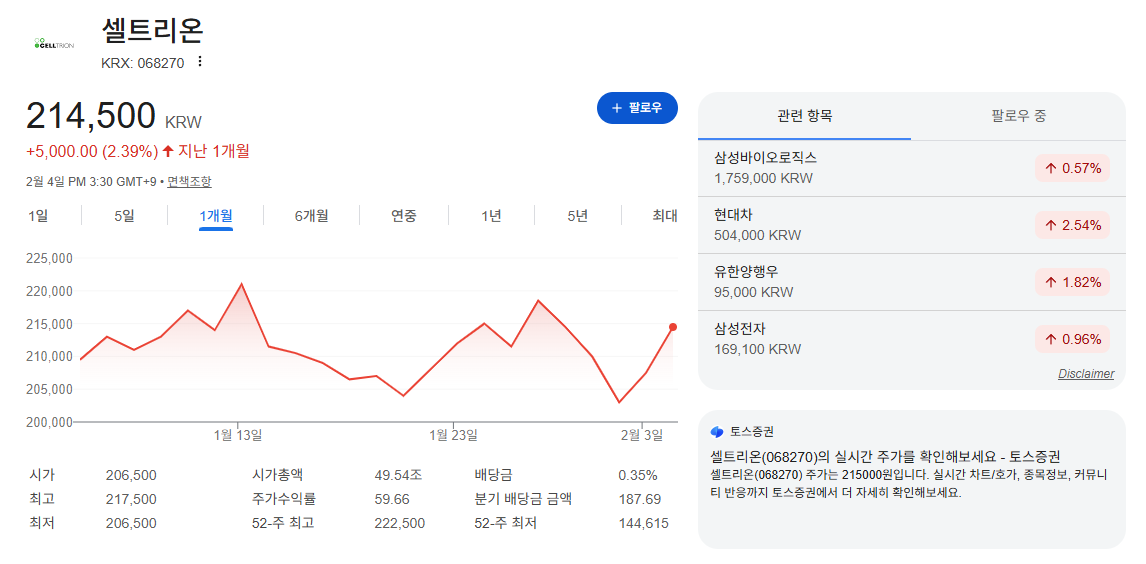Open the 삼성바이오로직스 stock row
This screenshot has width=1146, height=564.
pyautogui.click(x=911, y=168)
